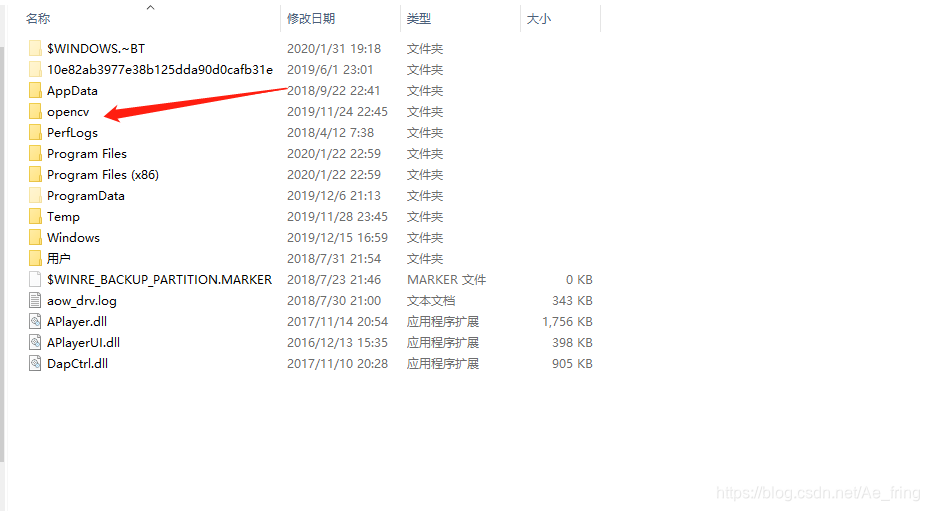Click the AppData folder icon
929x511 pixels.
[35, 90]
